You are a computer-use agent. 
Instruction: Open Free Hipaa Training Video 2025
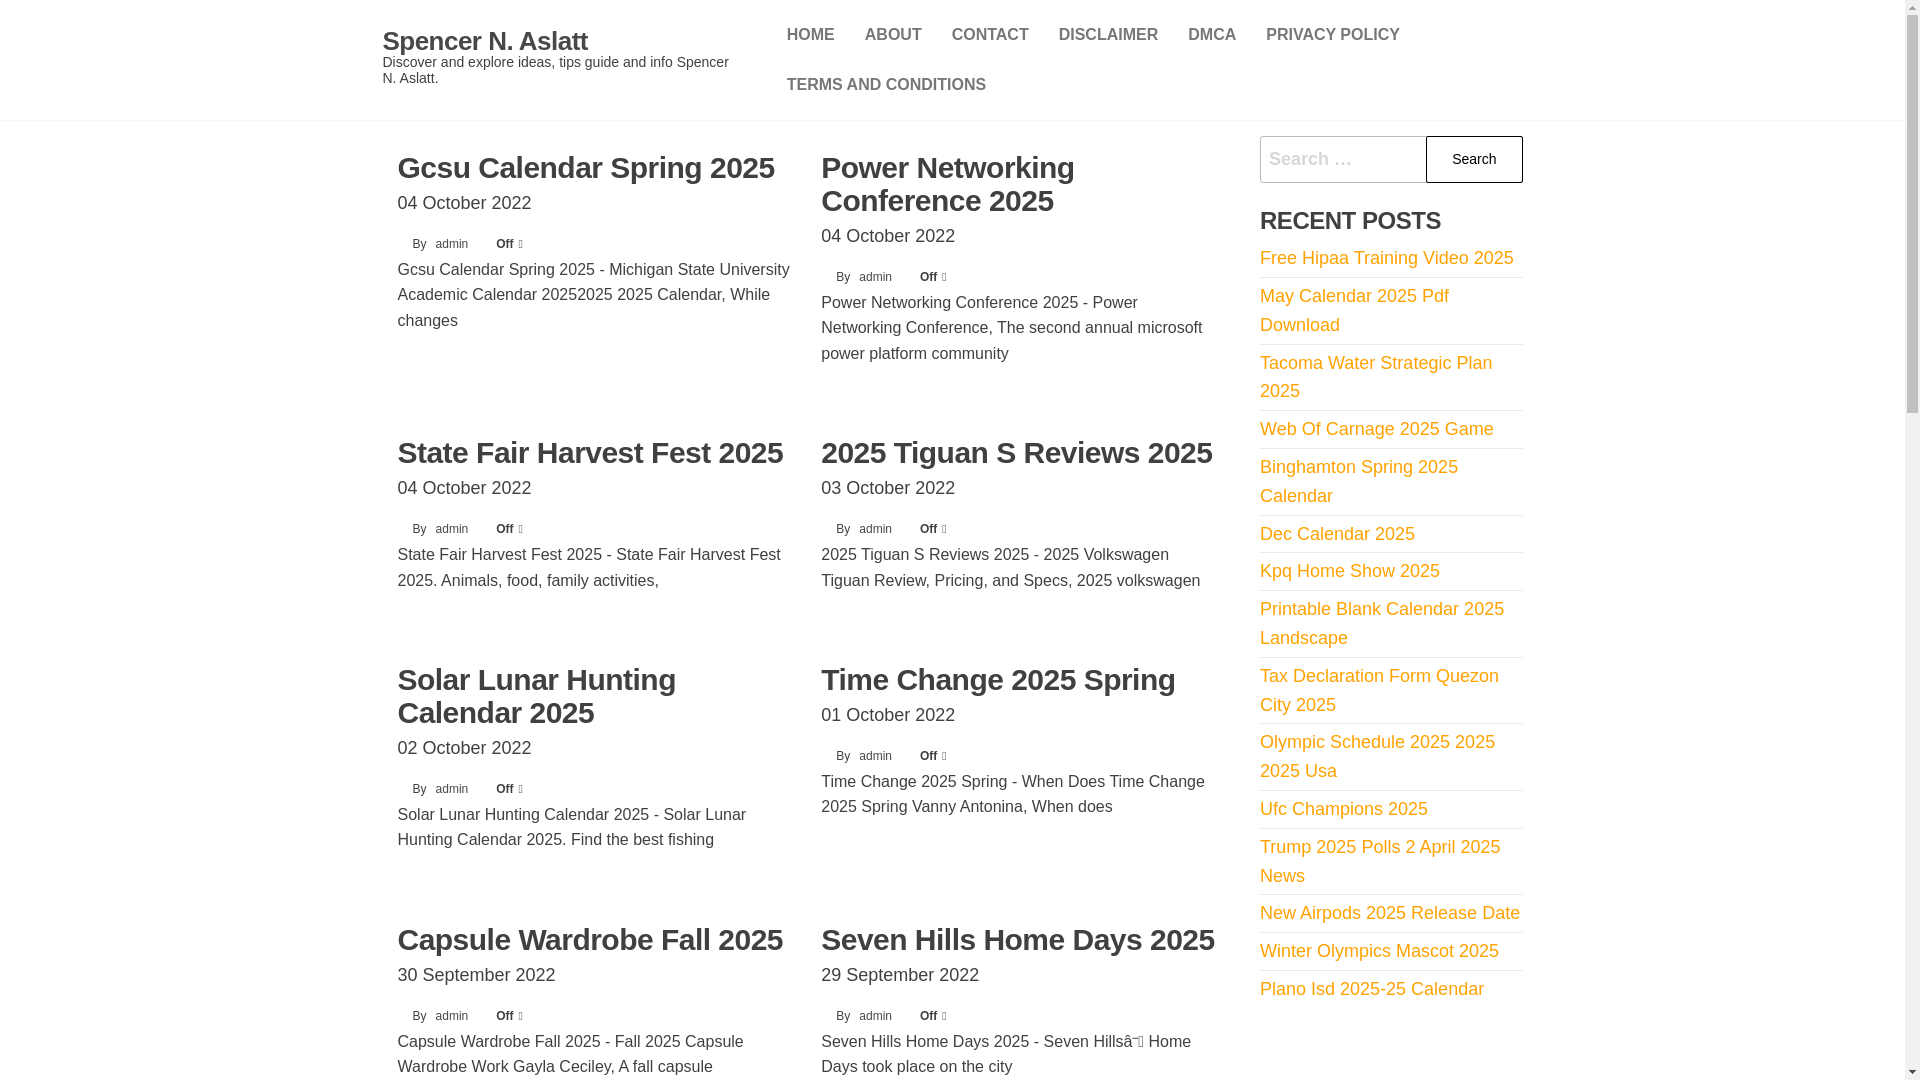point(1386,258)
